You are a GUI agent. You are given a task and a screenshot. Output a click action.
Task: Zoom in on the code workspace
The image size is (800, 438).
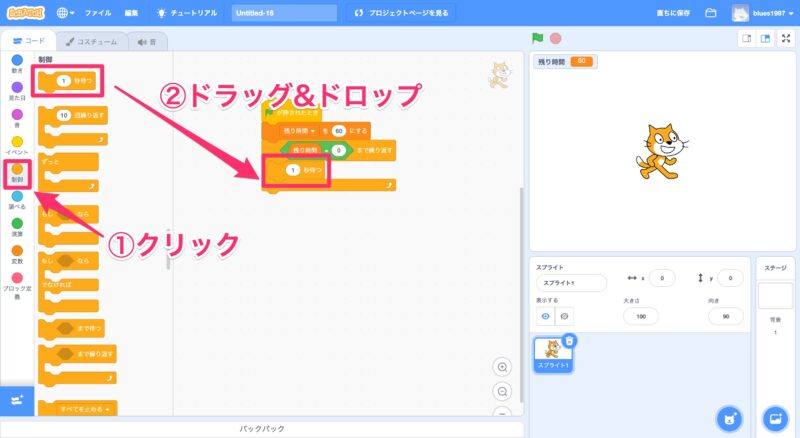tap(502, 367)
